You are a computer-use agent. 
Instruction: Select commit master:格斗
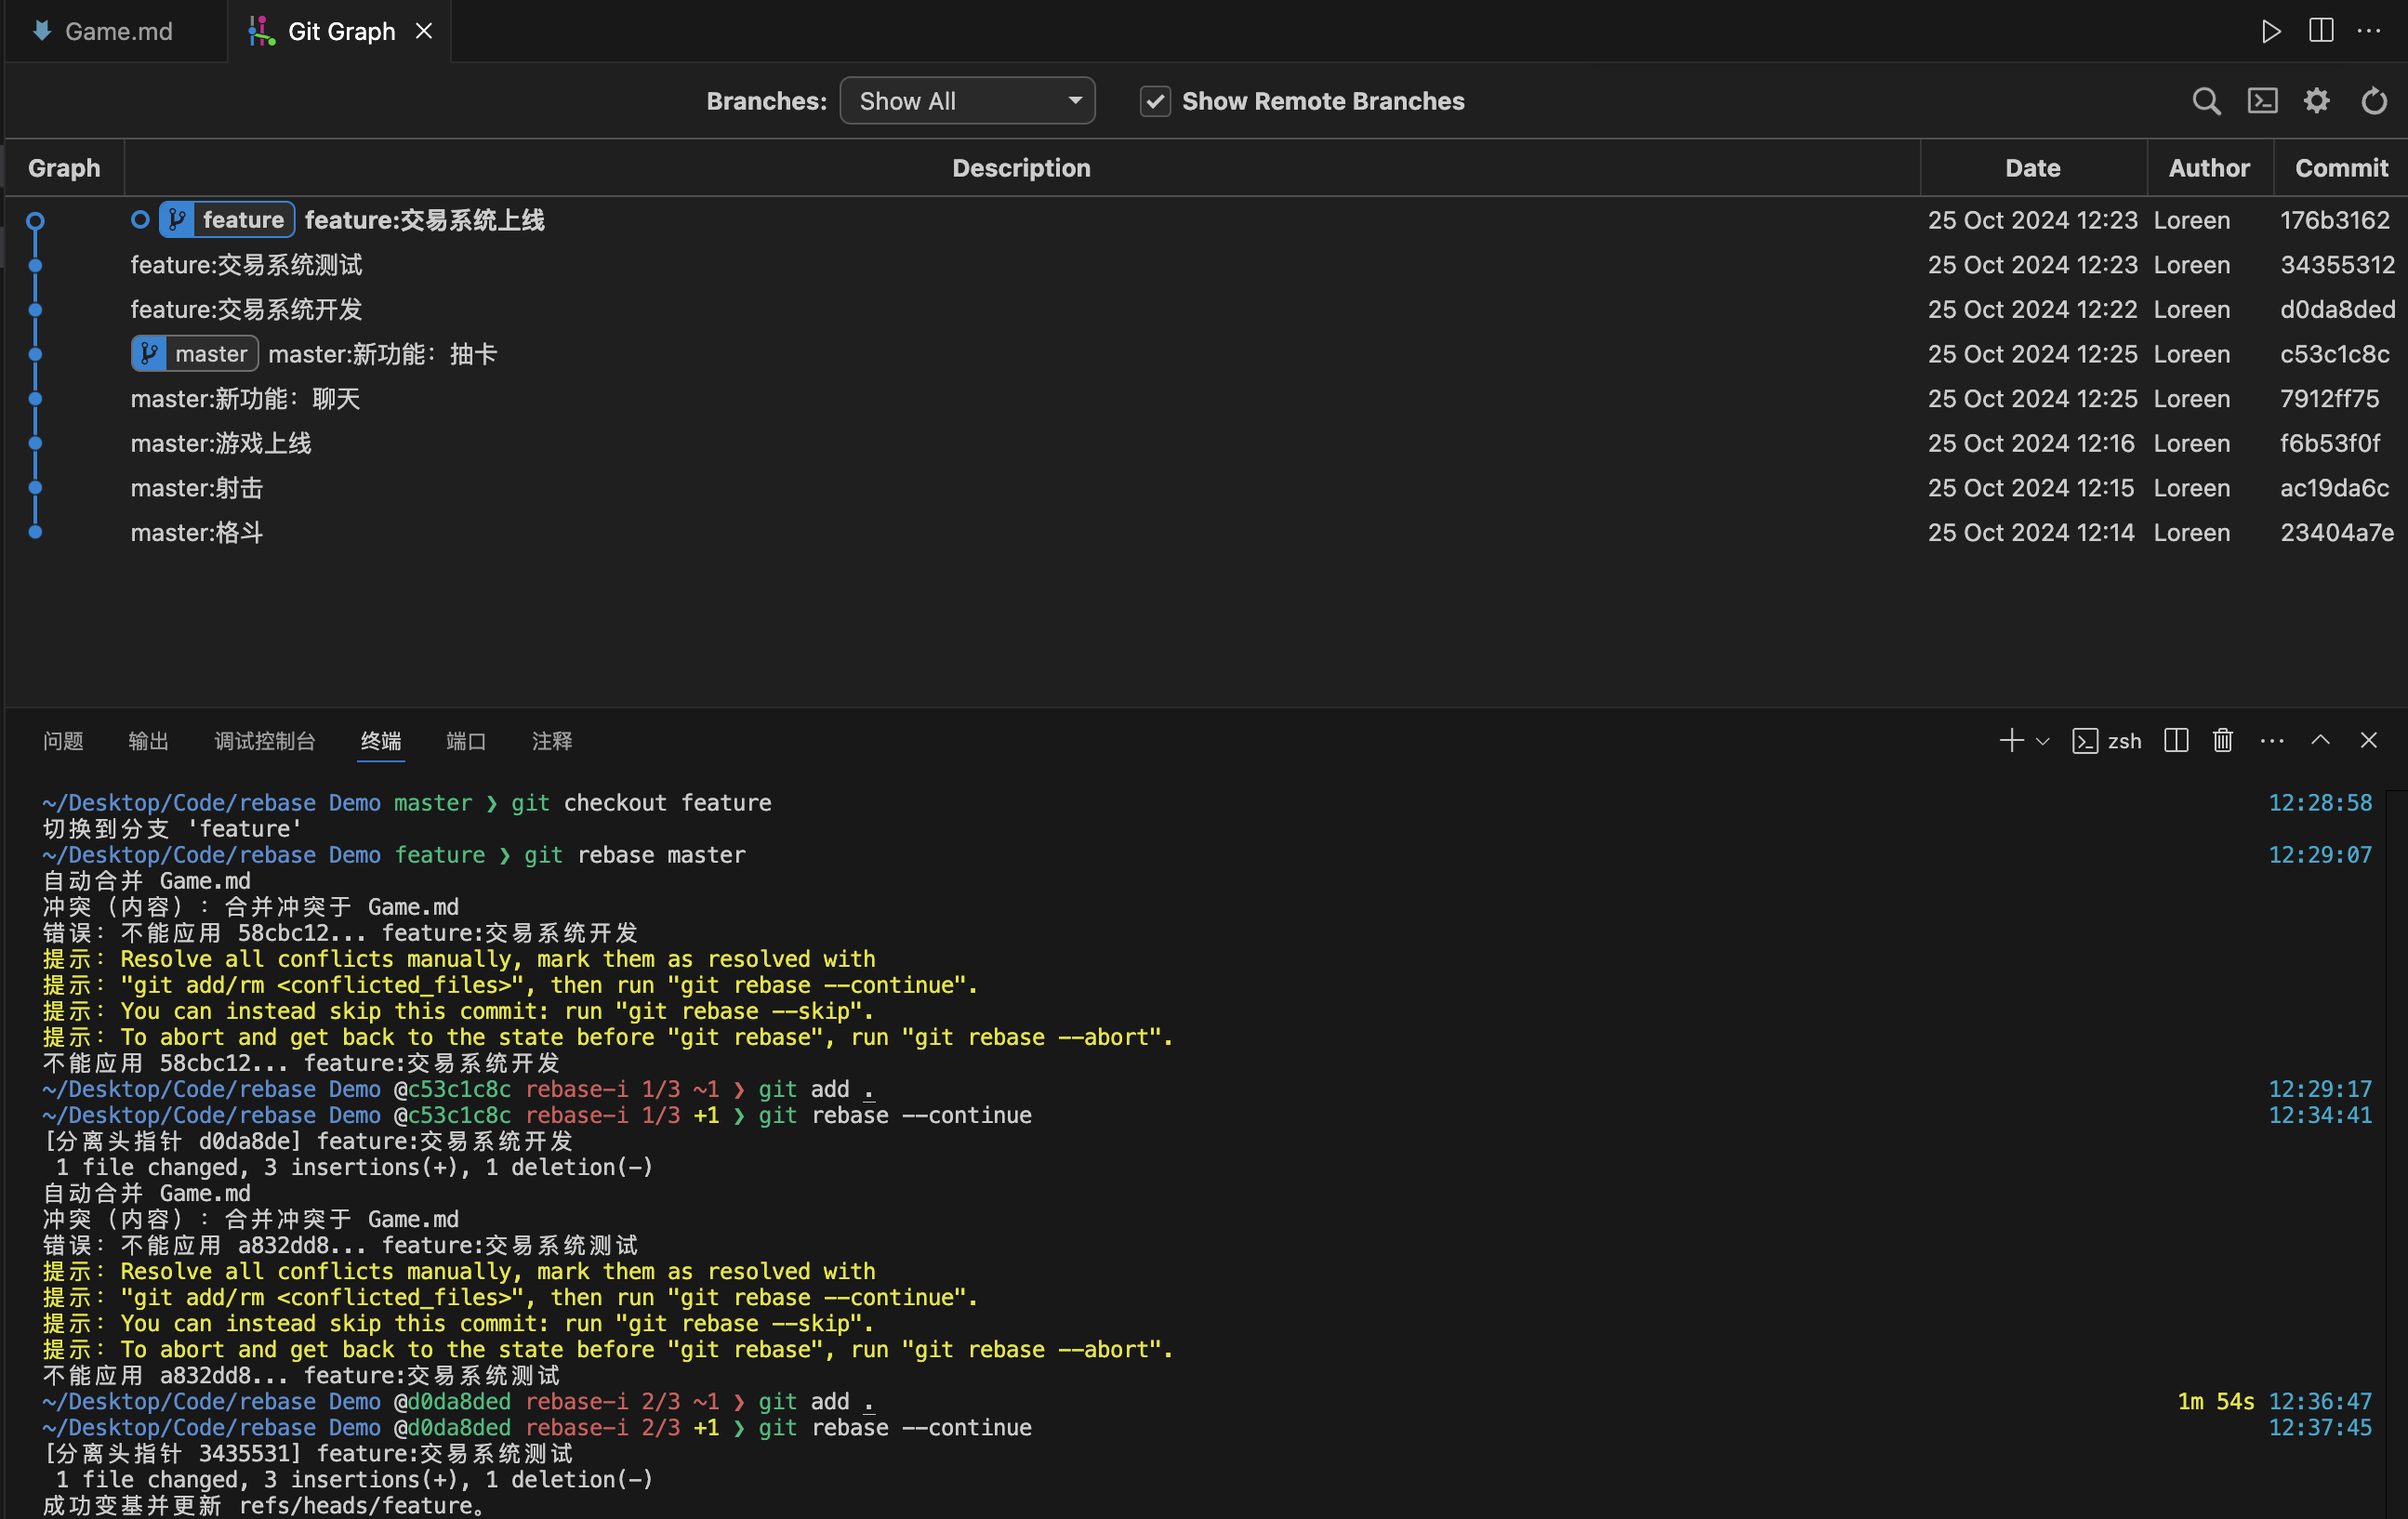coord(197,532)
